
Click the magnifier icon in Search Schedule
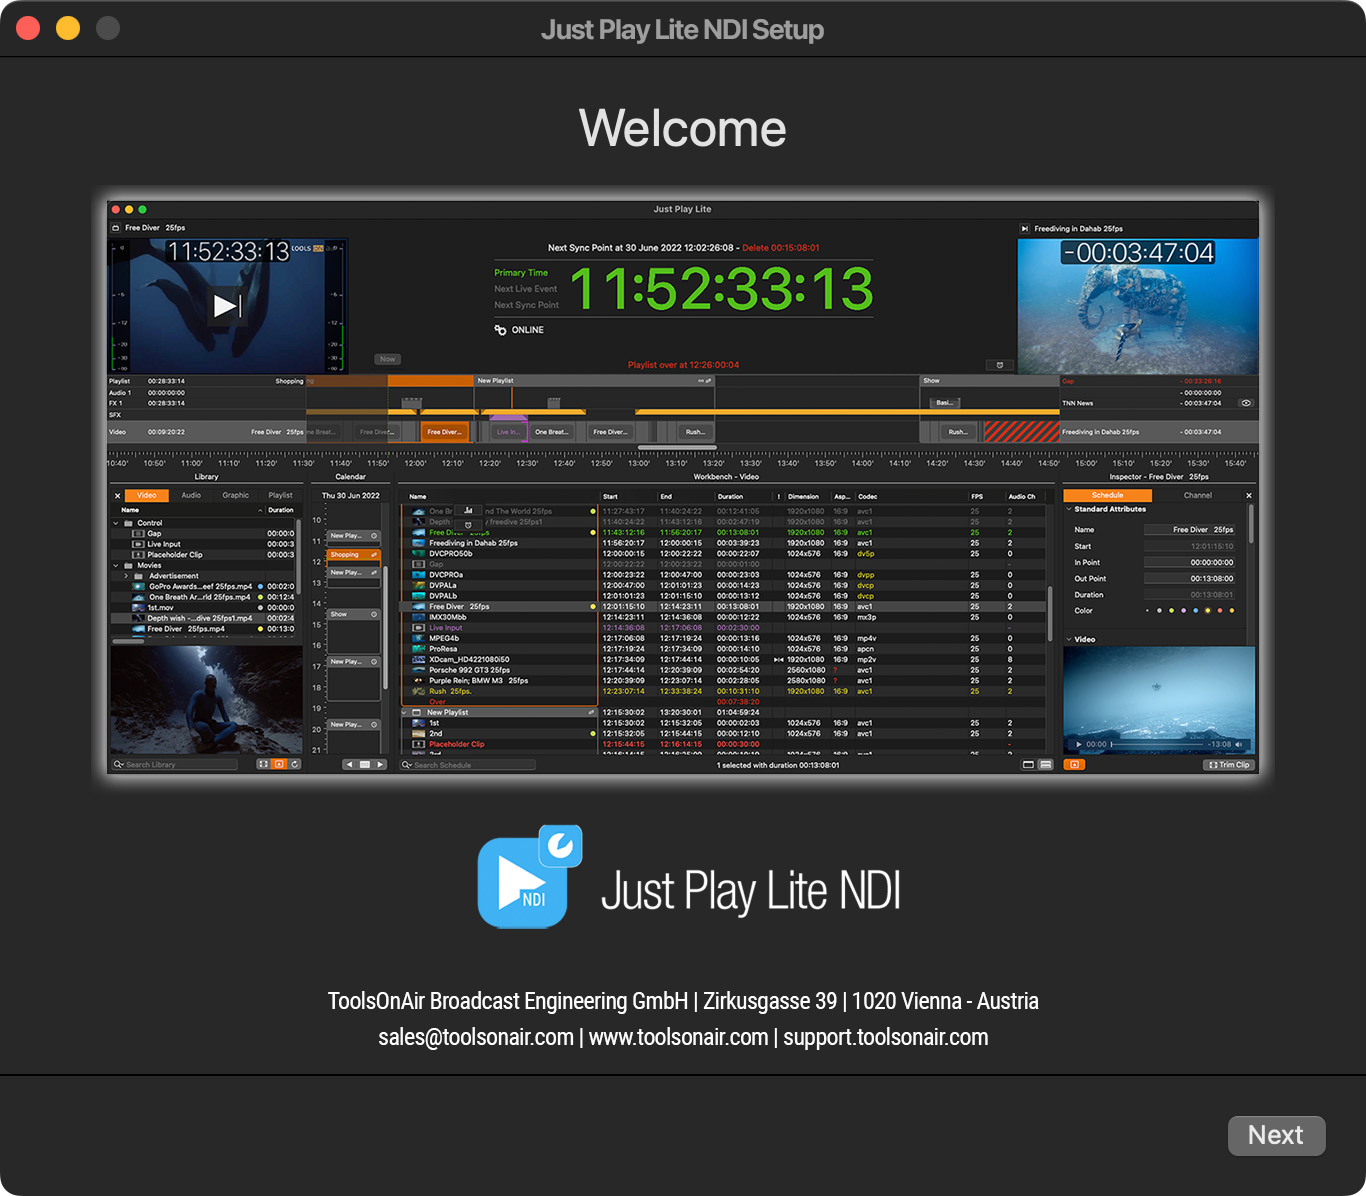[407, 765]
